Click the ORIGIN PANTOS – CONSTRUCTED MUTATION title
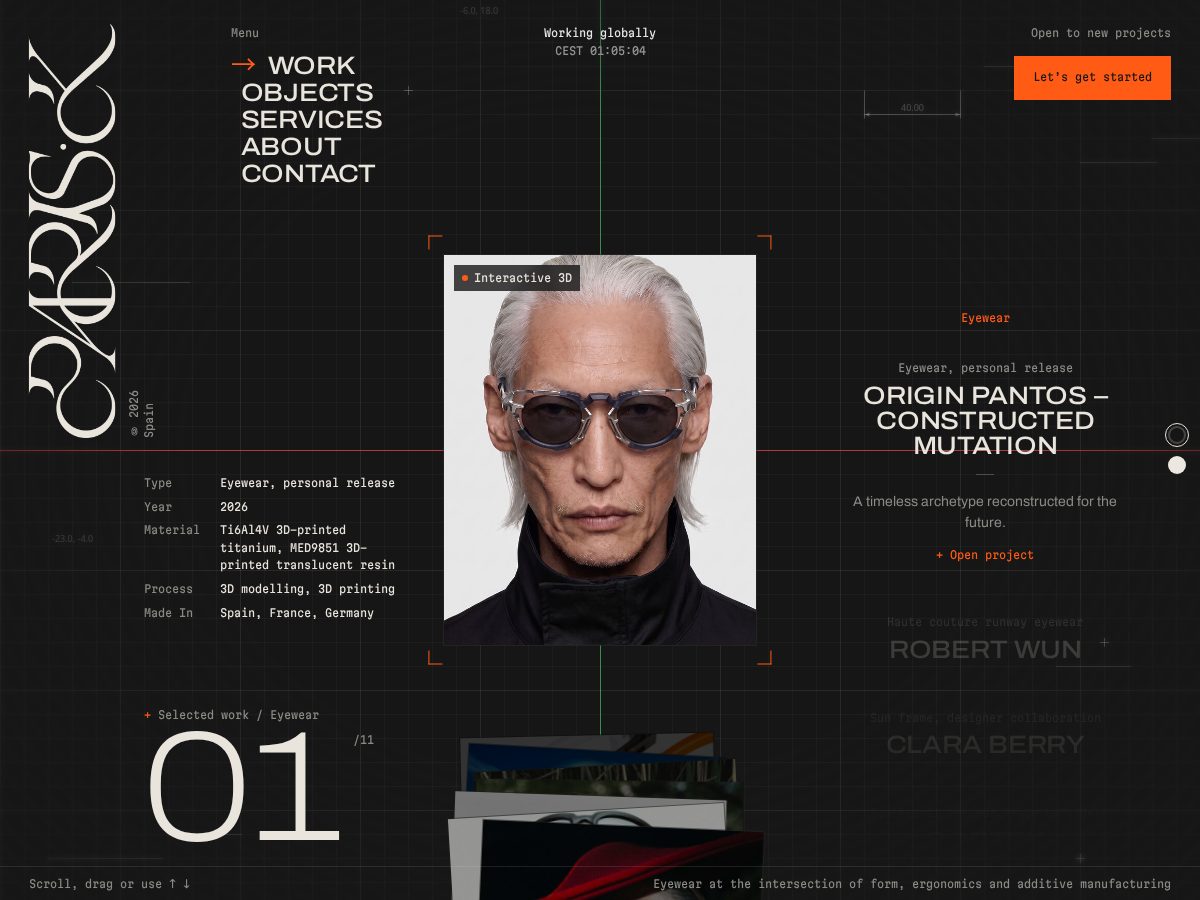This screenshot has width=1200, height=900. 985,420
